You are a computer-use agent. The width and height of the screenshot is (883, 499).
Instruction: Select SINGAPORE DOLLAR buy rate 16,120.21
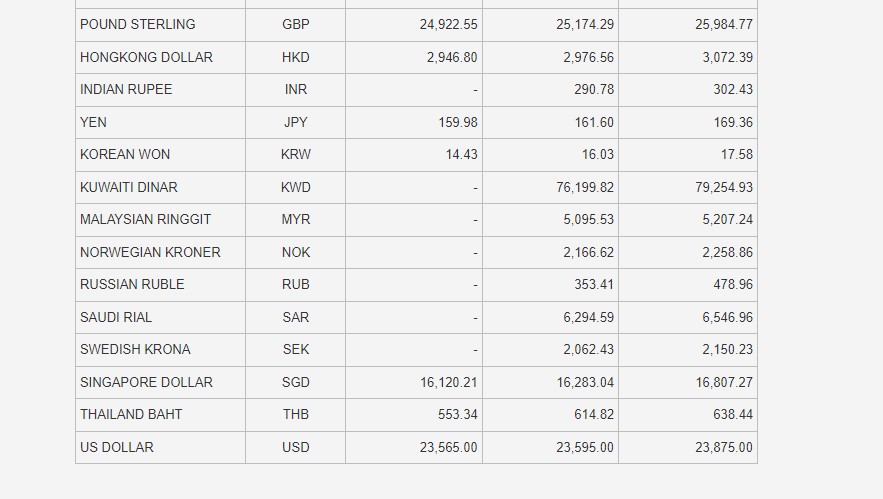pyautogui.click(x=448, y=382)
